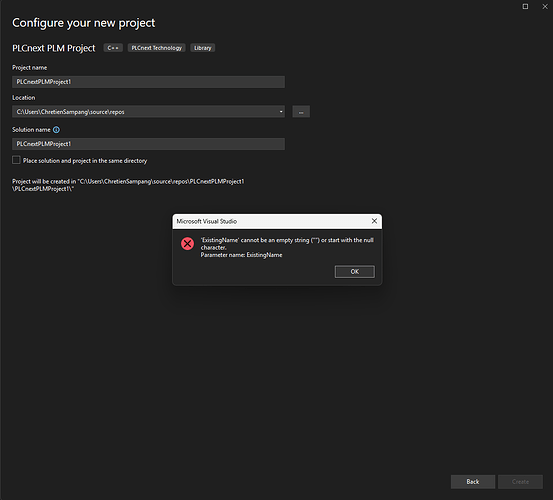Image resolution: width=553 pixels, height=500 pixels.
Task: Click the red error icon in dialog
Action: (x=187, y=244)
